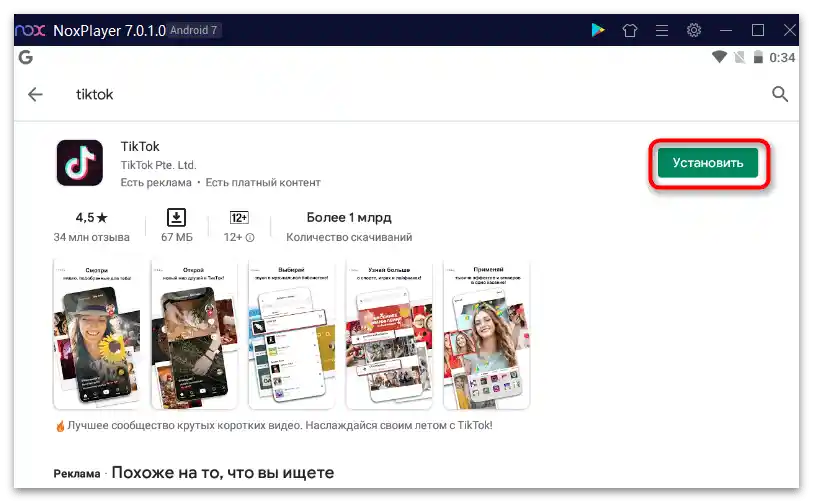
Task: Go back with the arrow icon
Action: (x=35, y=94)
